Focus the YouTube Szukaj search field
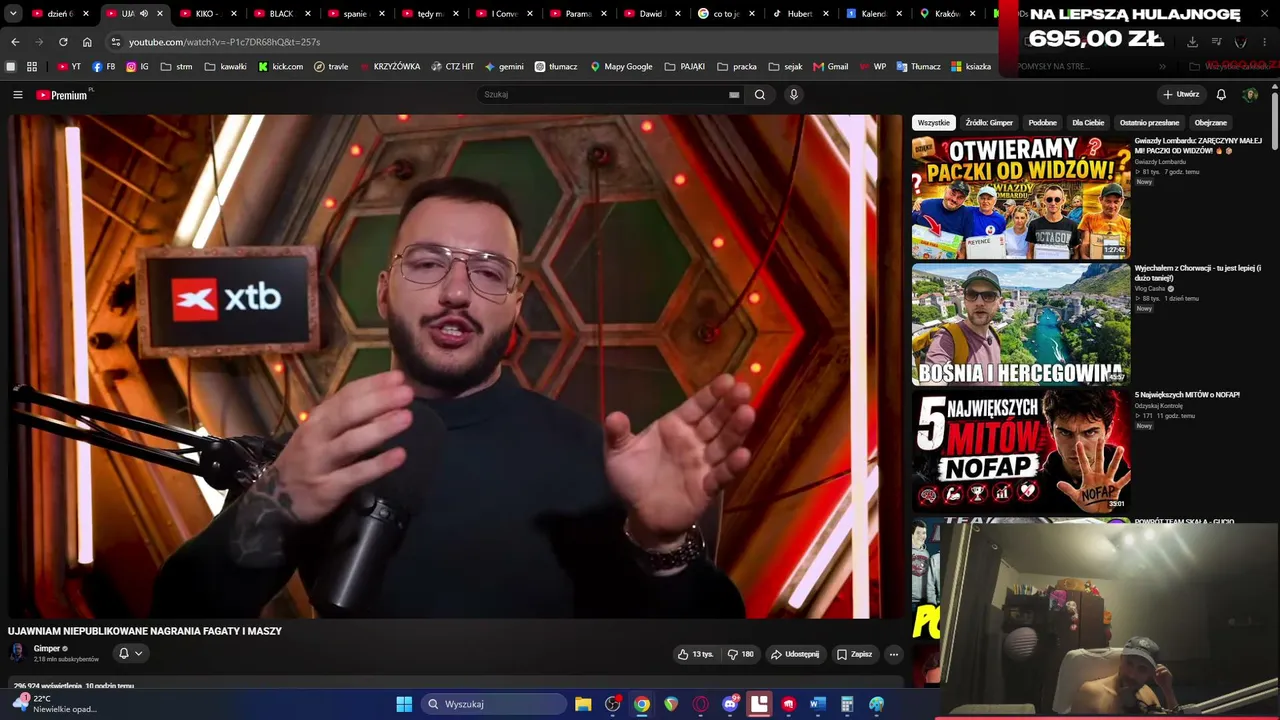Image resolution: width=1280 pixels, height=720 pixels. (602, 95)
